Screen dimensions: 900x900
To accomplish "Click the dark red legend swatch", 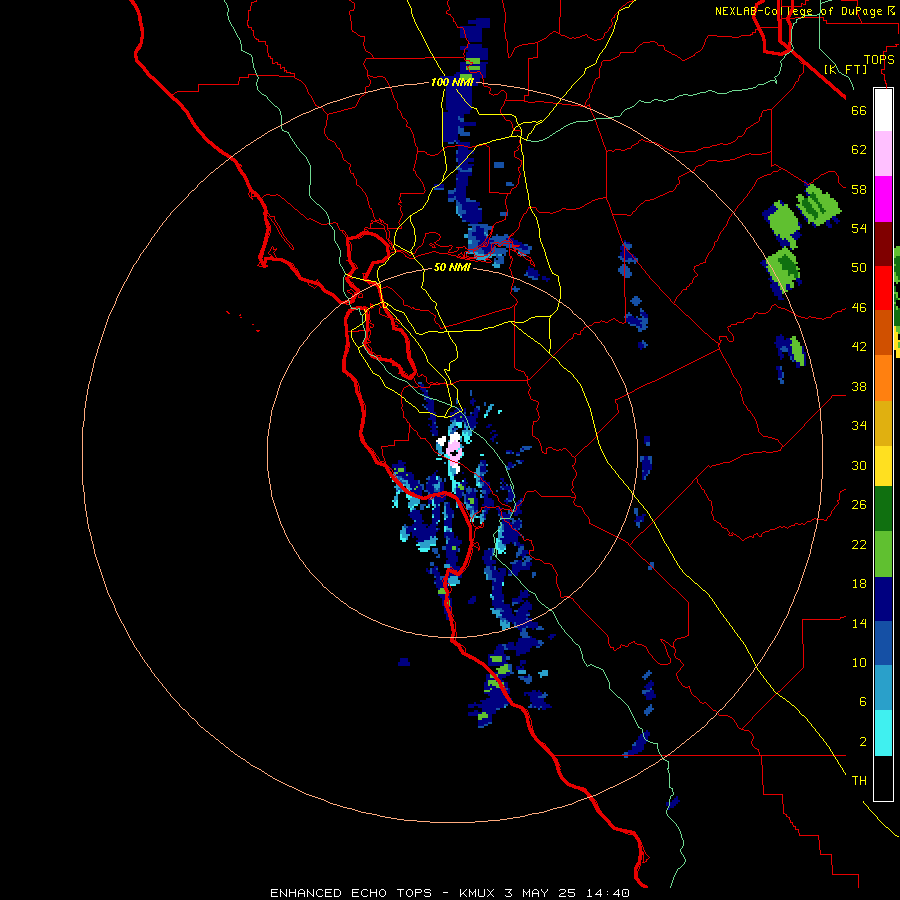I will [883, 245].
